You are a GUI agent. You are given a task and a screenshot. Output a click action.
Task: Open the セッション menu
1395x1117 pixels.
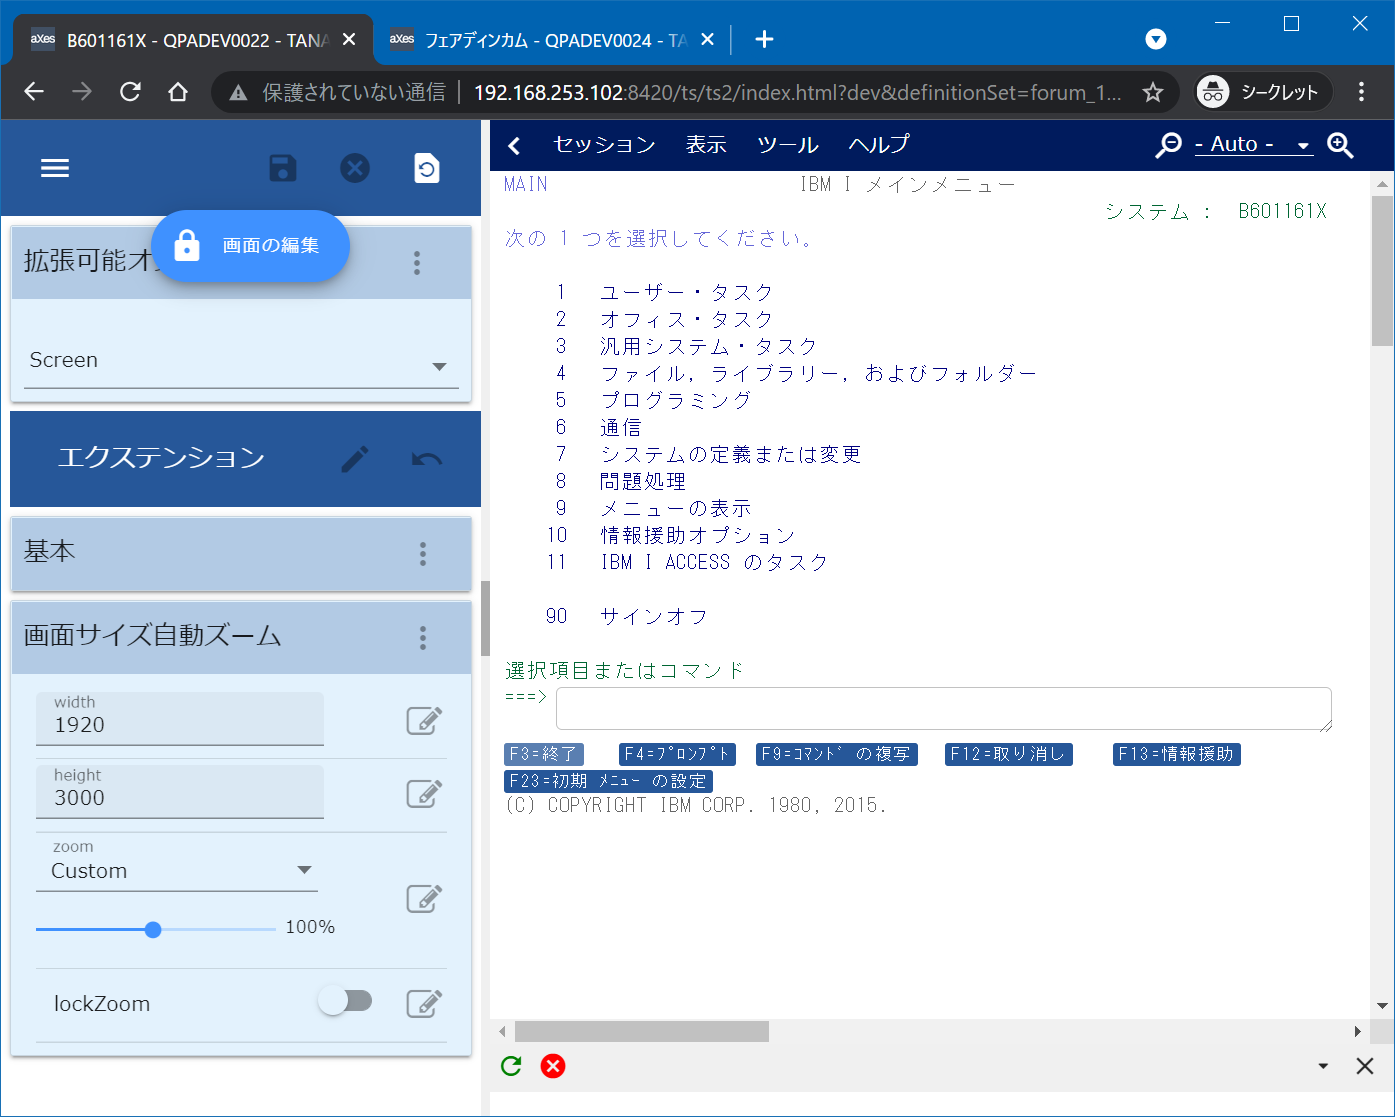(602, 144)
